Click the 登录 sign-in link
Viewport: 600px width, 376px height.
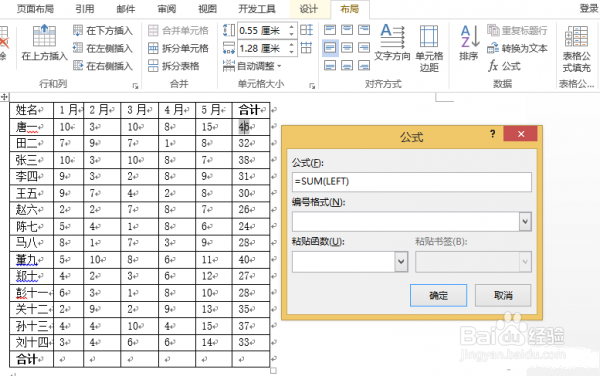click(589, 8)
